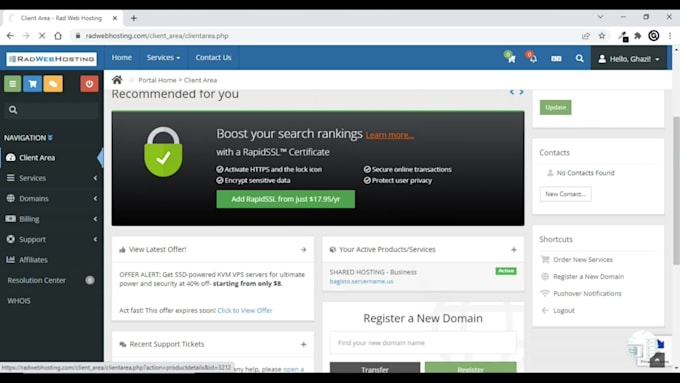Bookmark this page with star icon
The image size is (680, 383).
click(x=602, y=36)
